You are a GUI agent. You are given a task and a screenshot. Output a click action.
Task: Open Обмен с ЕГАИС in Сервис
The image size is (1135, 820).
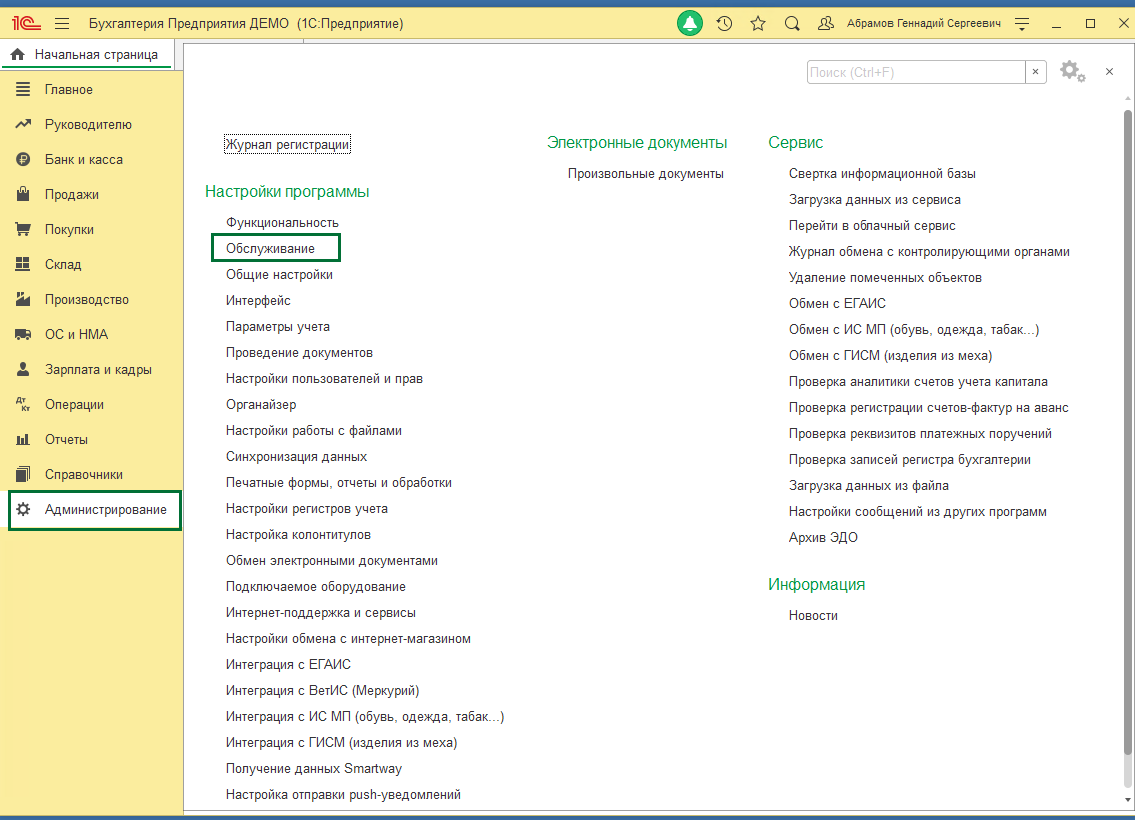[837, 304]
